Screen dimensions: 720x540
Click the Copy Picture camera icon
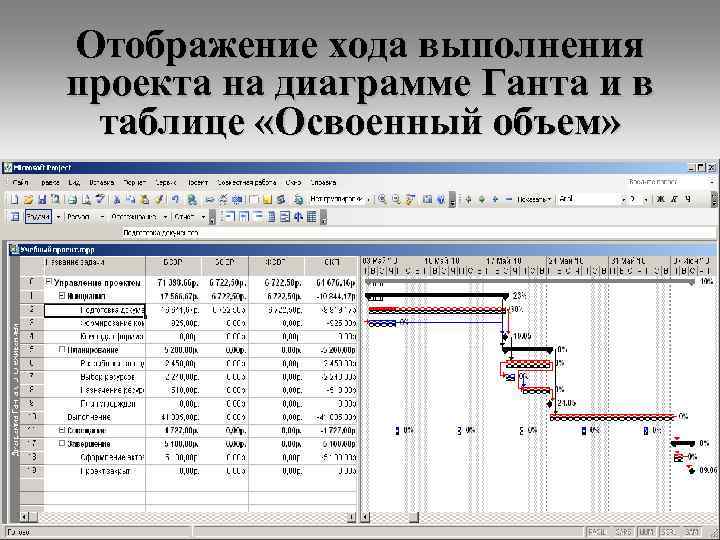[x=428, y=199]
